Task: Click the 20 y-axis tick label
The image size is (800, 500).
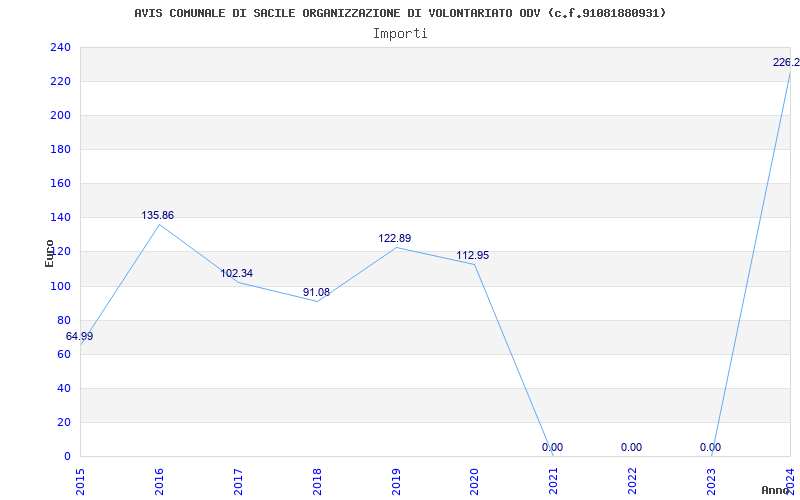Action: [64, 422]
